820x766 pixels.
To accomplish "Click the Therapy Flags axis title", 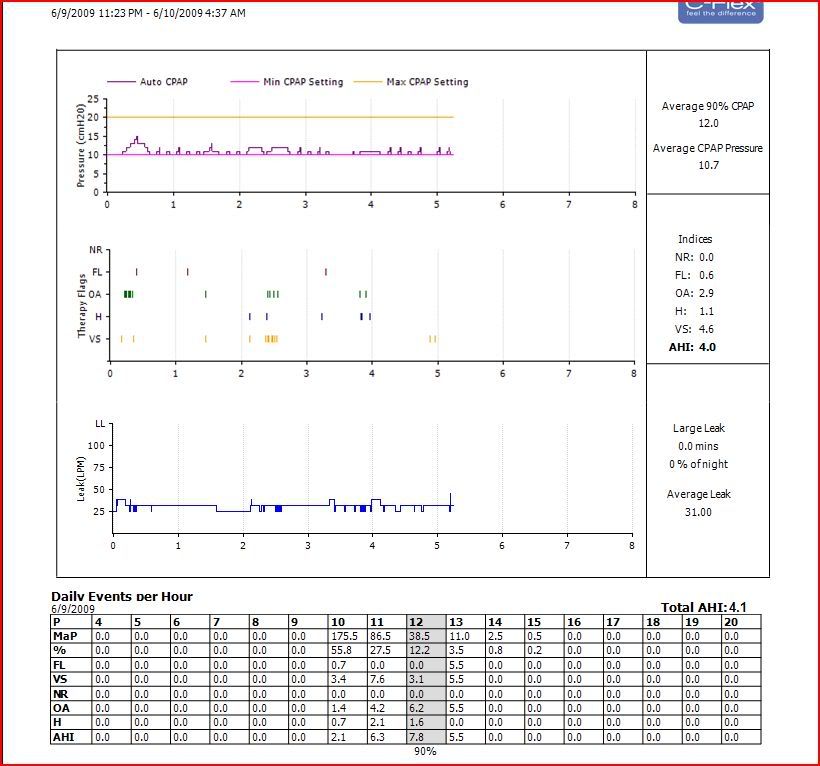I will click(x=82, y=305).
